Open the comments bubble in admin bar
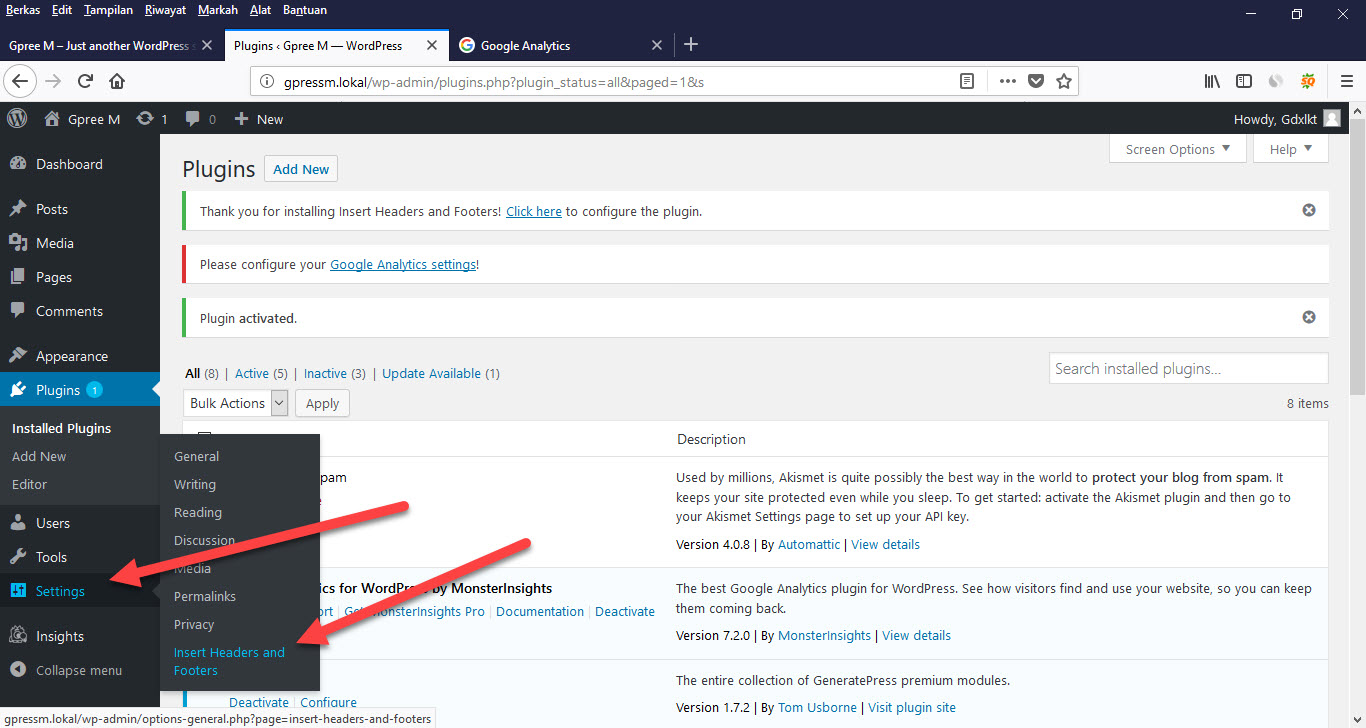Image resolution: width=1366 pixels, height=728 pixels. [x=193, y=118]
